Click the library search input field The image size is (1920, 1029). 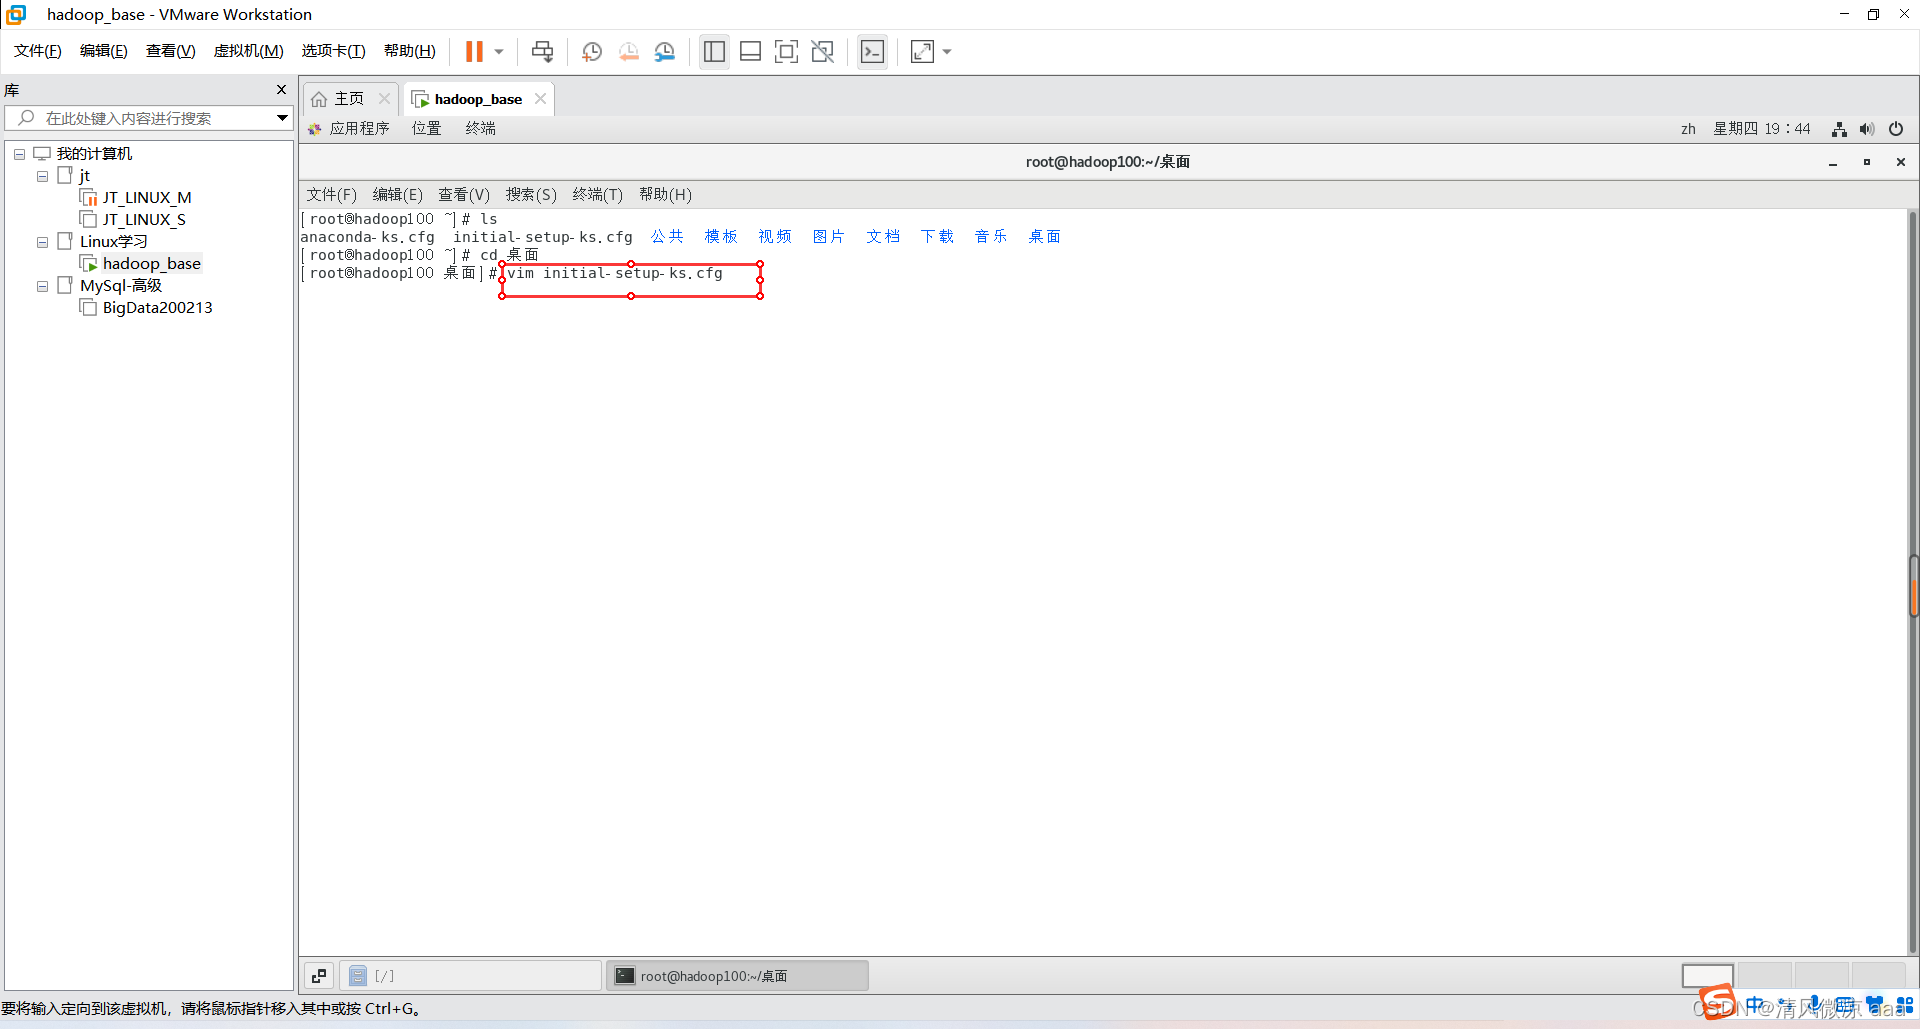click(x=147, y=118)
